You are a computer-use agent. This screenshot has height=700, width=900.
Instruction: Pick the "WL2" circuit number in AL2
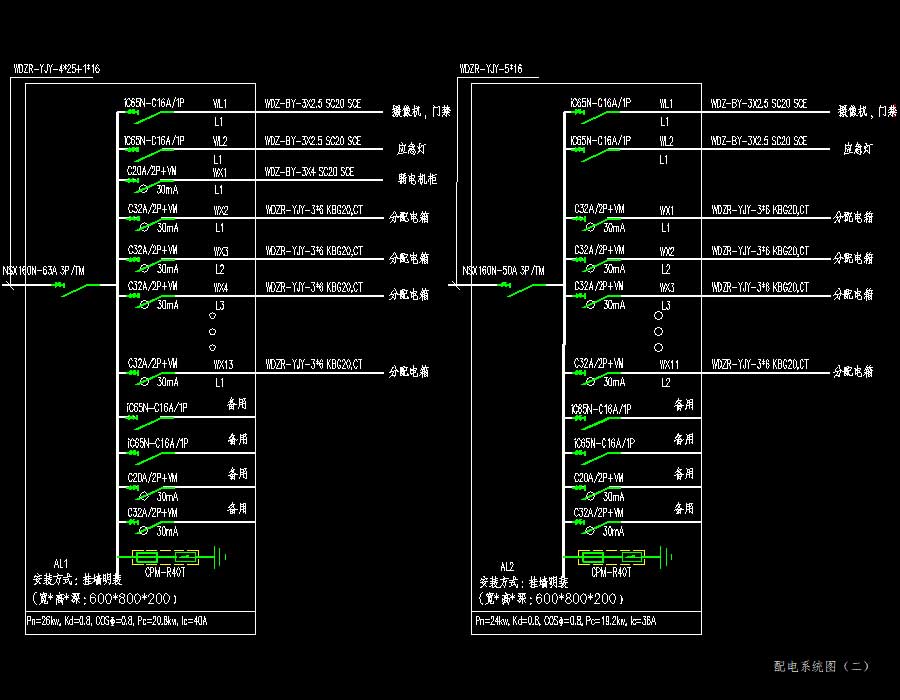coord(666,141)
